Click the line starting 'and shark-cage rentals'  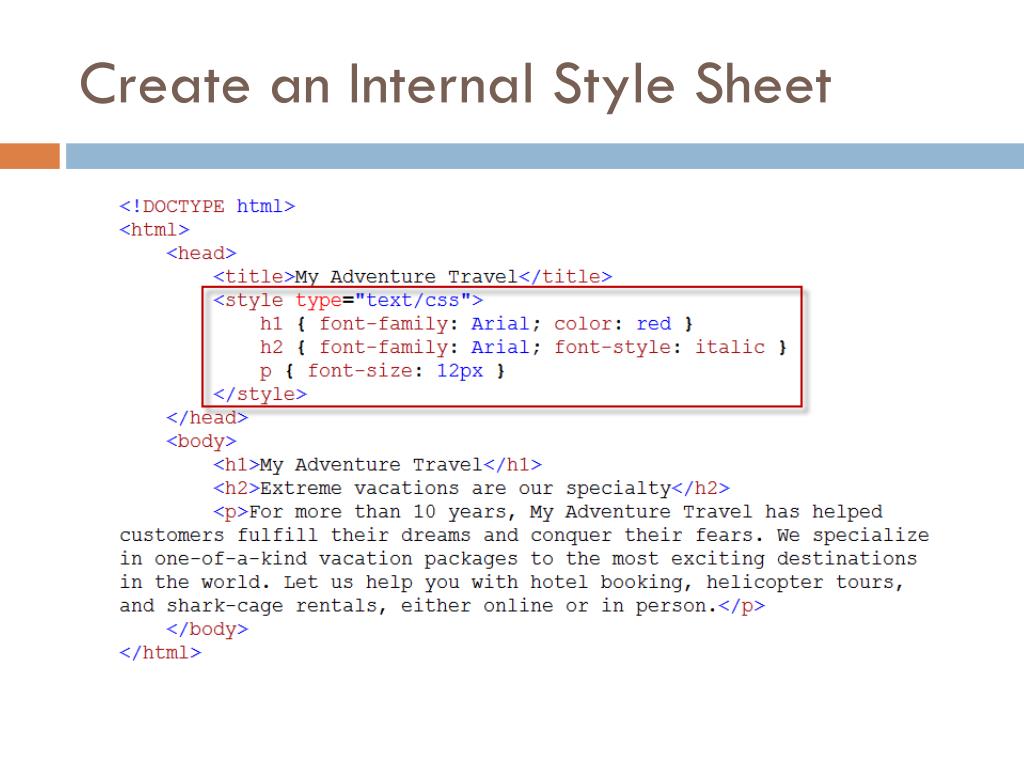[442, 606]
